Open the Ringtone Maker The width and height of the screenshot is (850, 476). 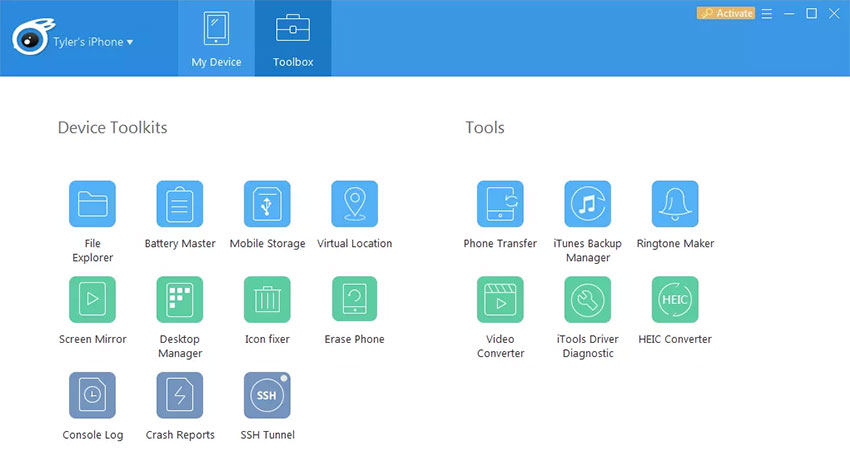[x=675, y=204]
